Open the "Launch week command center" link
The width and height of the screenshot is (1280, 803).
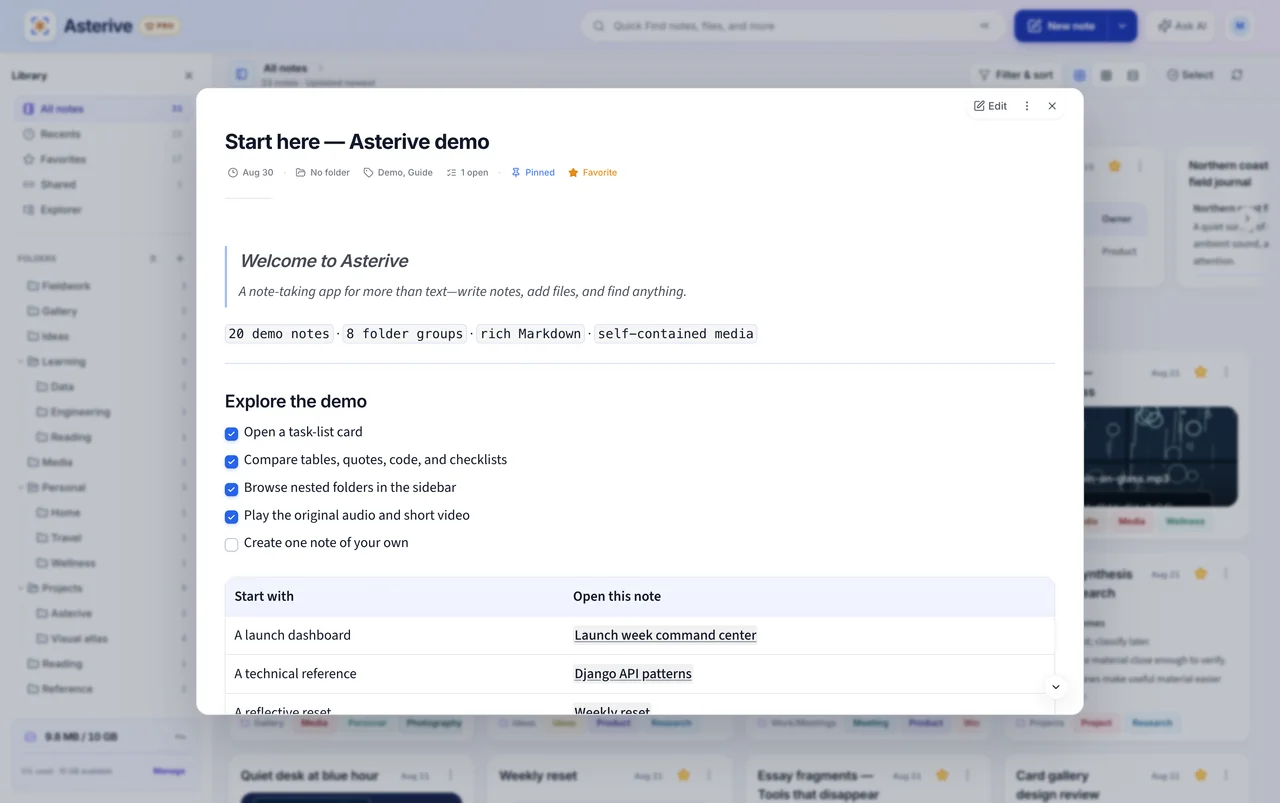[665, 635]
